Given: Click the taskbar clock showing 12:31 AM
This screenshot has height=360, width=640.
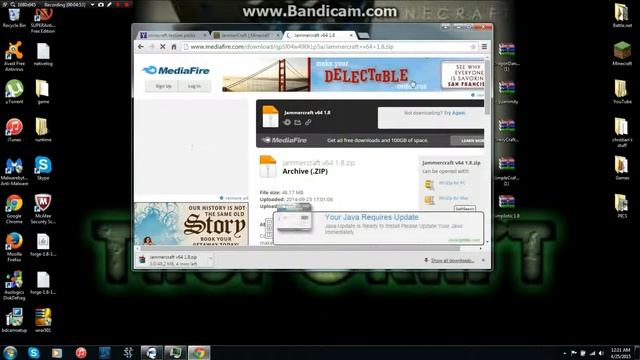Looking at the screenshot, I should 621,353.
